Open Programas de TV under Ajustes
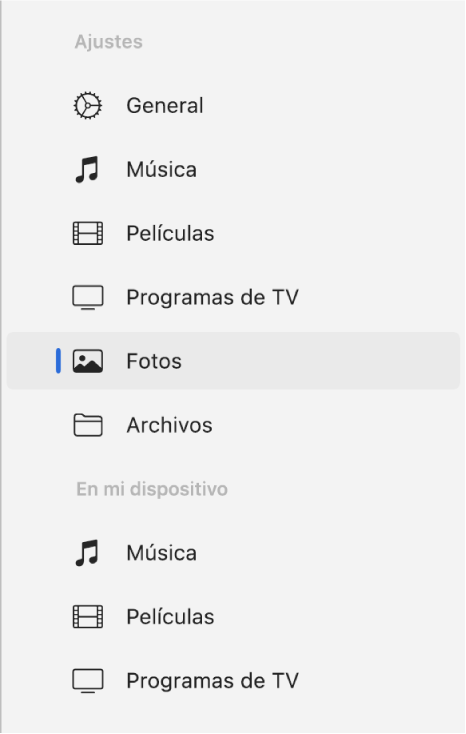 (233, 298)
